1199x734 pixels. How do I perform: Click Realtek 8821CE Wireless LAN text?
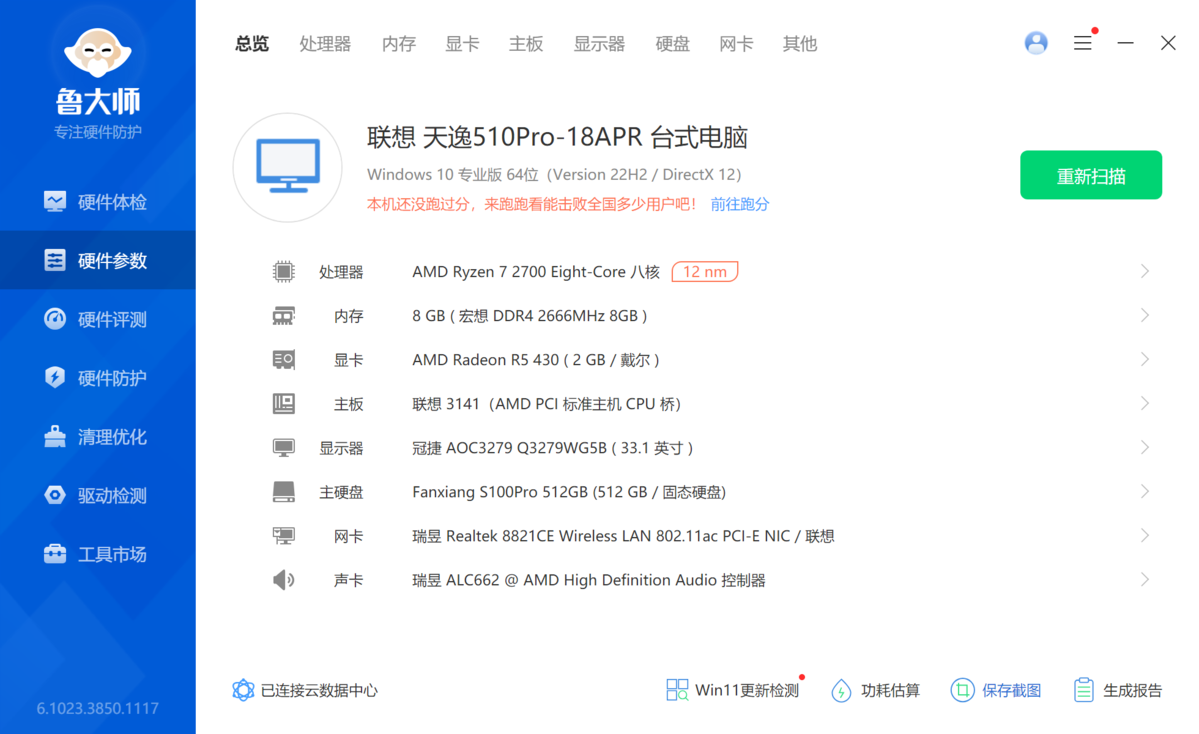point(623,536)
